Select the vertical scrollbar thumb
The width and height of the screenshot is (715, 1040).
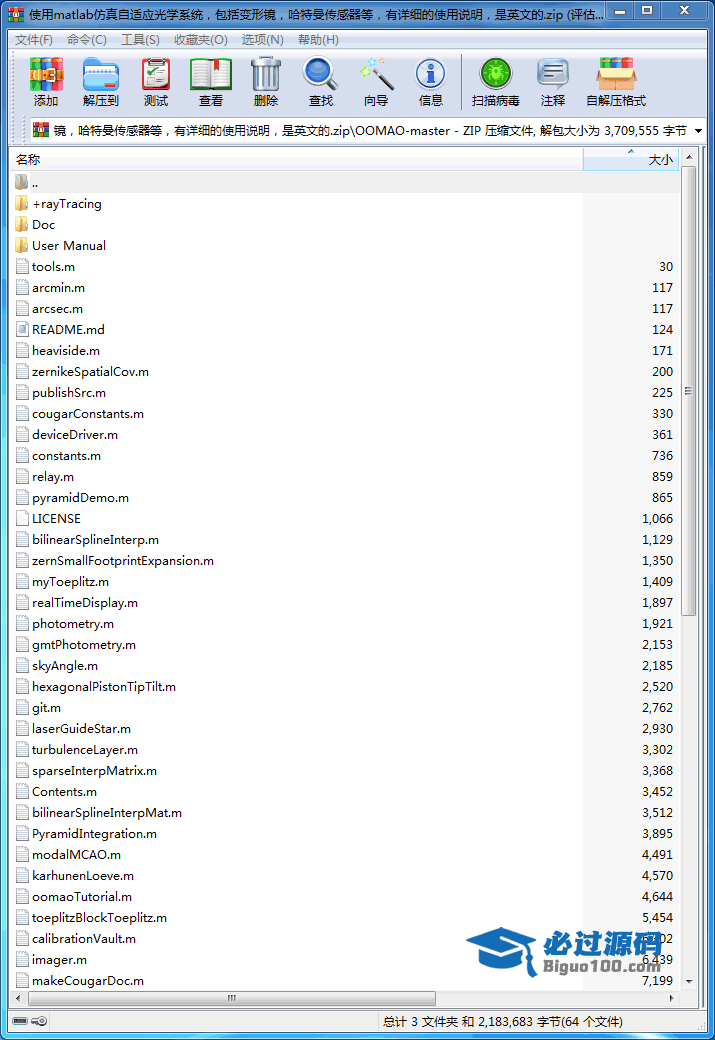tap(688, 391)
